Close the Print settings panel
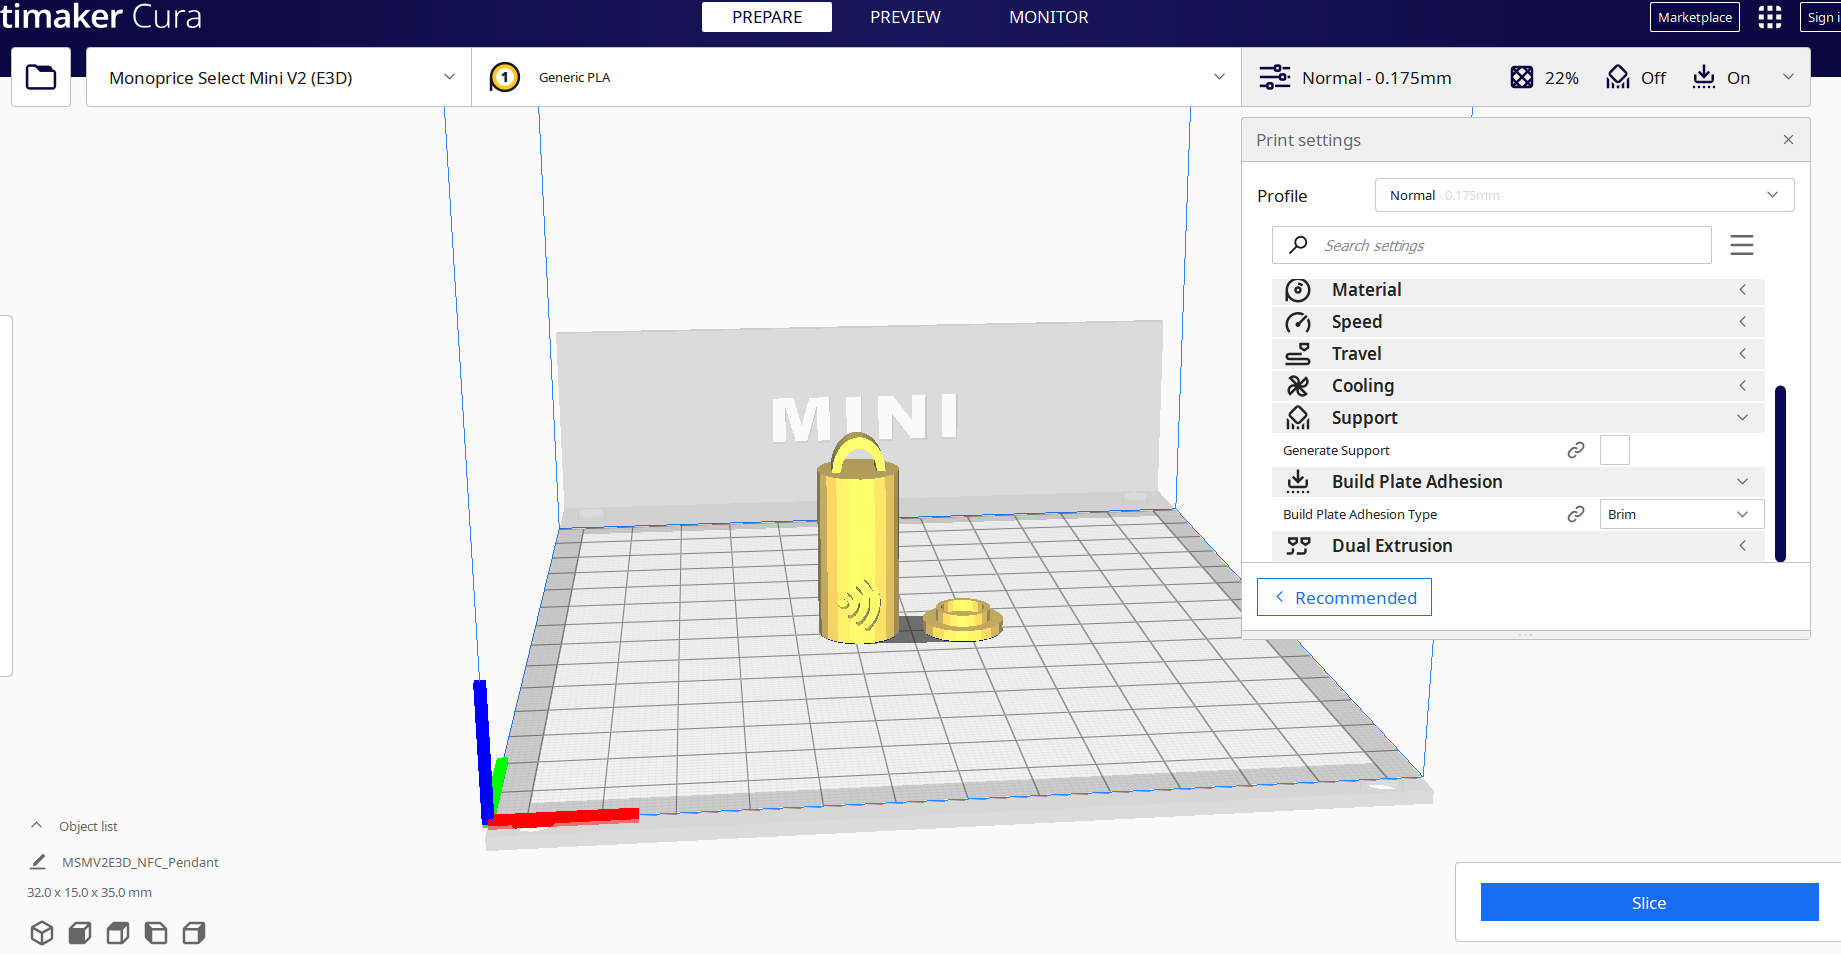The image size is (1841, 954). point(1788,140)
